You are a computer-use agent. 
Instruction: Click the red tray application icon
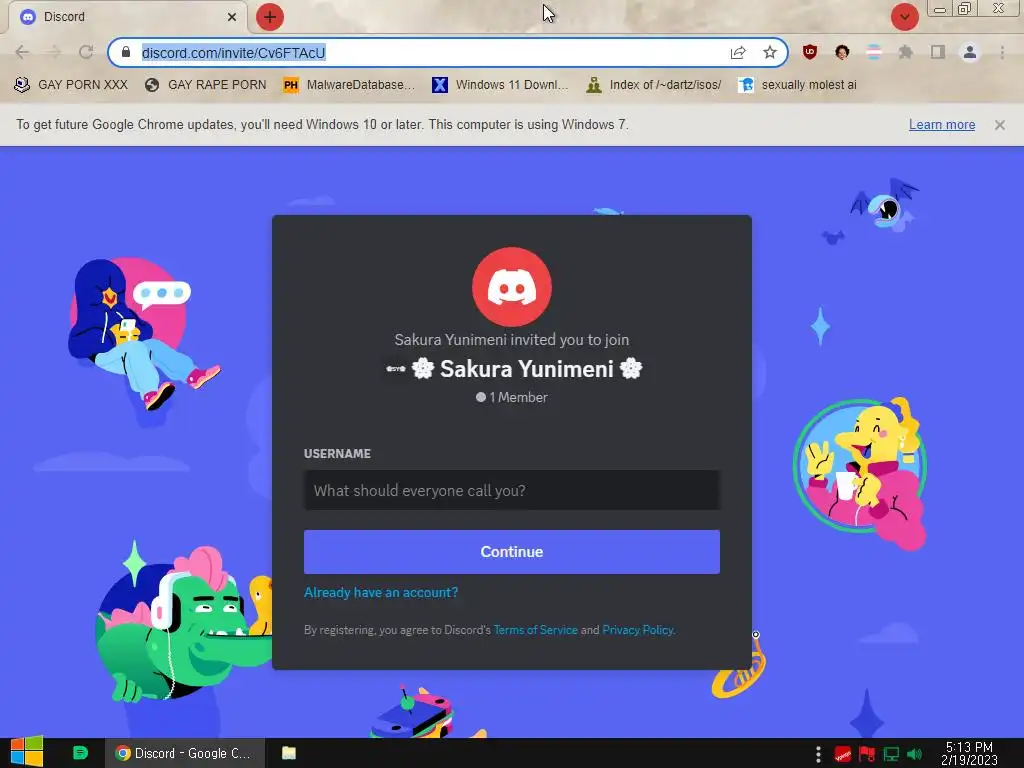coord(842,754)
